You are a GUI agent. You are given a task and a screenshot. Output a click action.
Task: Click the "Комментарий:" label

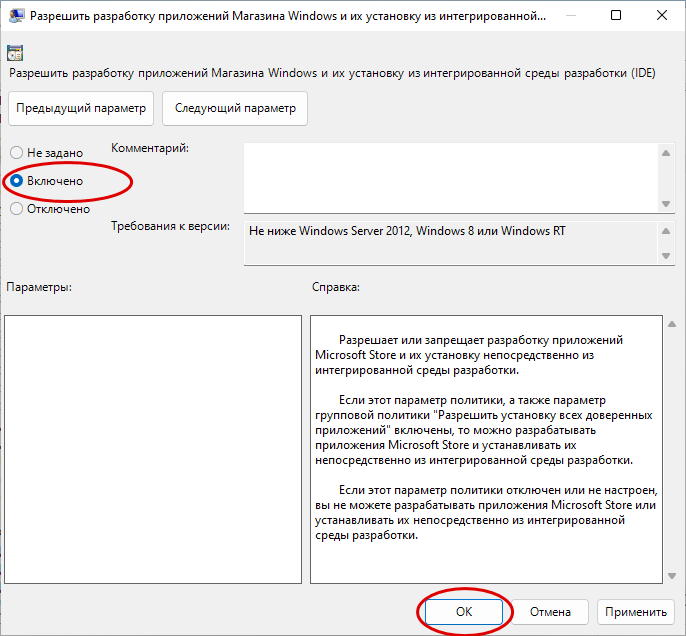pos(150,148)
